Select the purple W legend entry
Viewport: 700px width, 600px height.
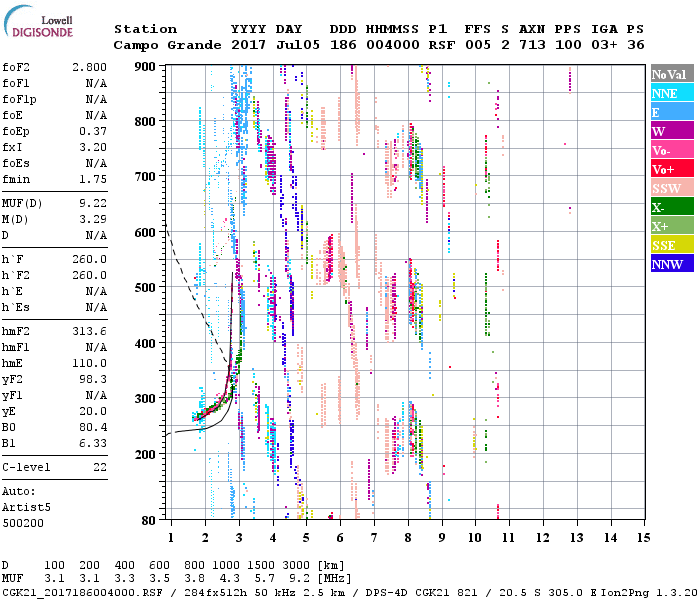click(672, 131)
